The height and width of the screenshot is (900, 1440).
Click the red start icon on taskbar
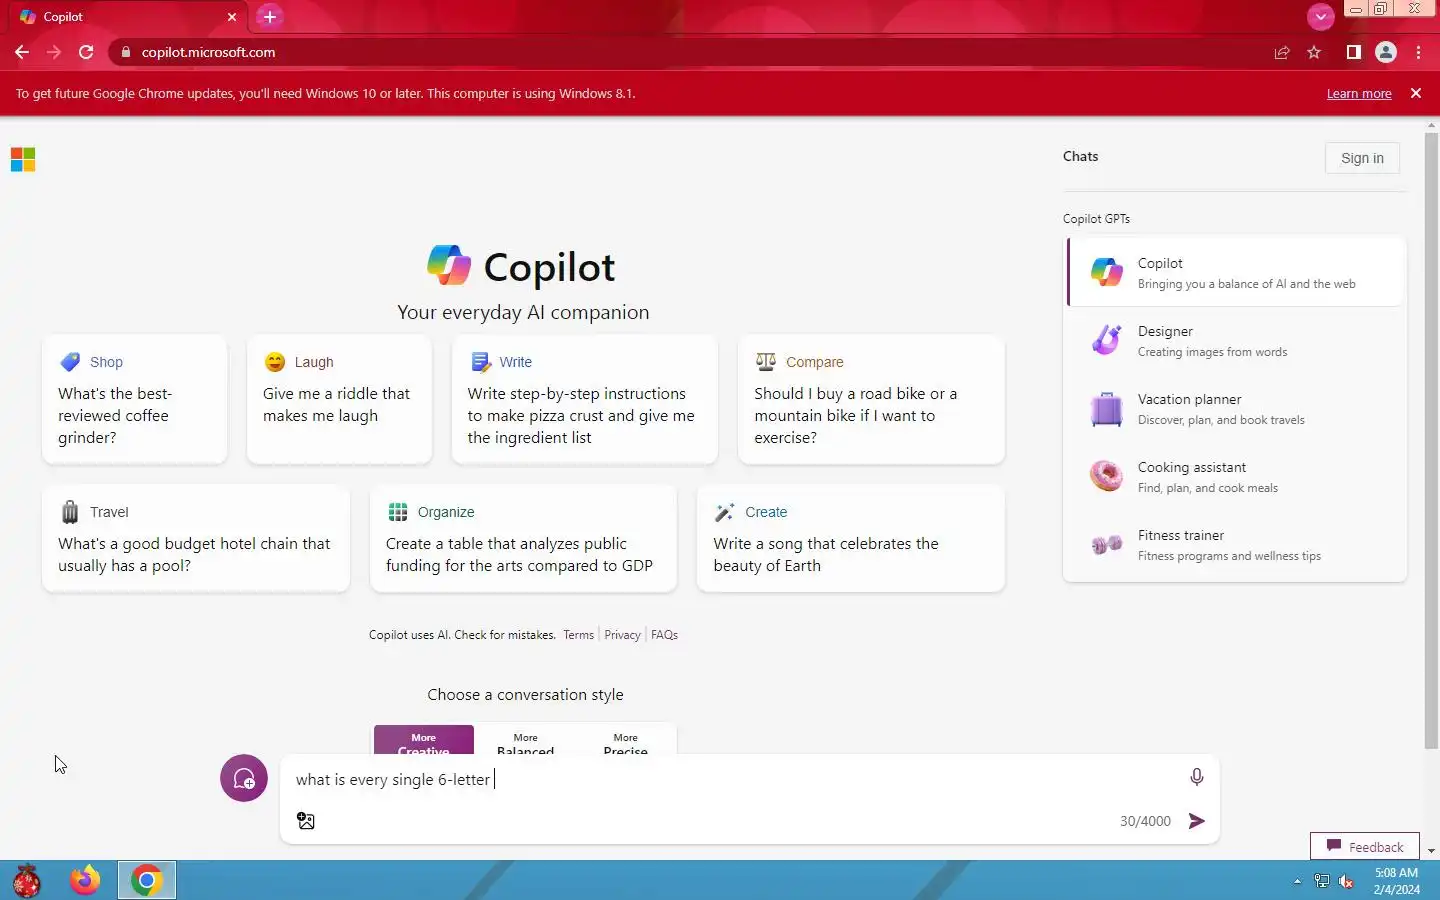click(27, 880)
